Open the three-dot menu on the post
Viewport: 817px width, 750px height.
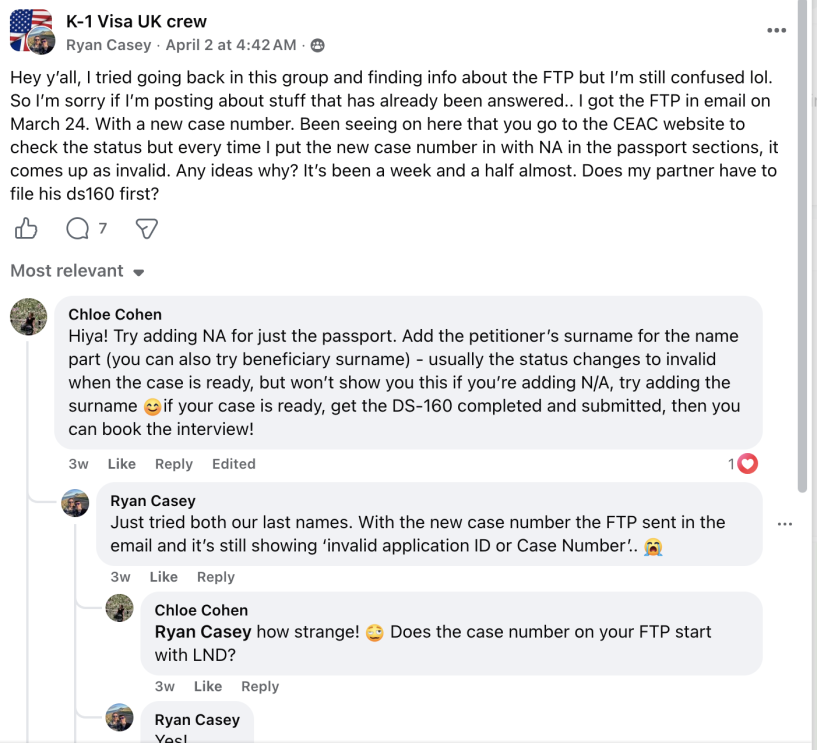(x=777, y=30)
